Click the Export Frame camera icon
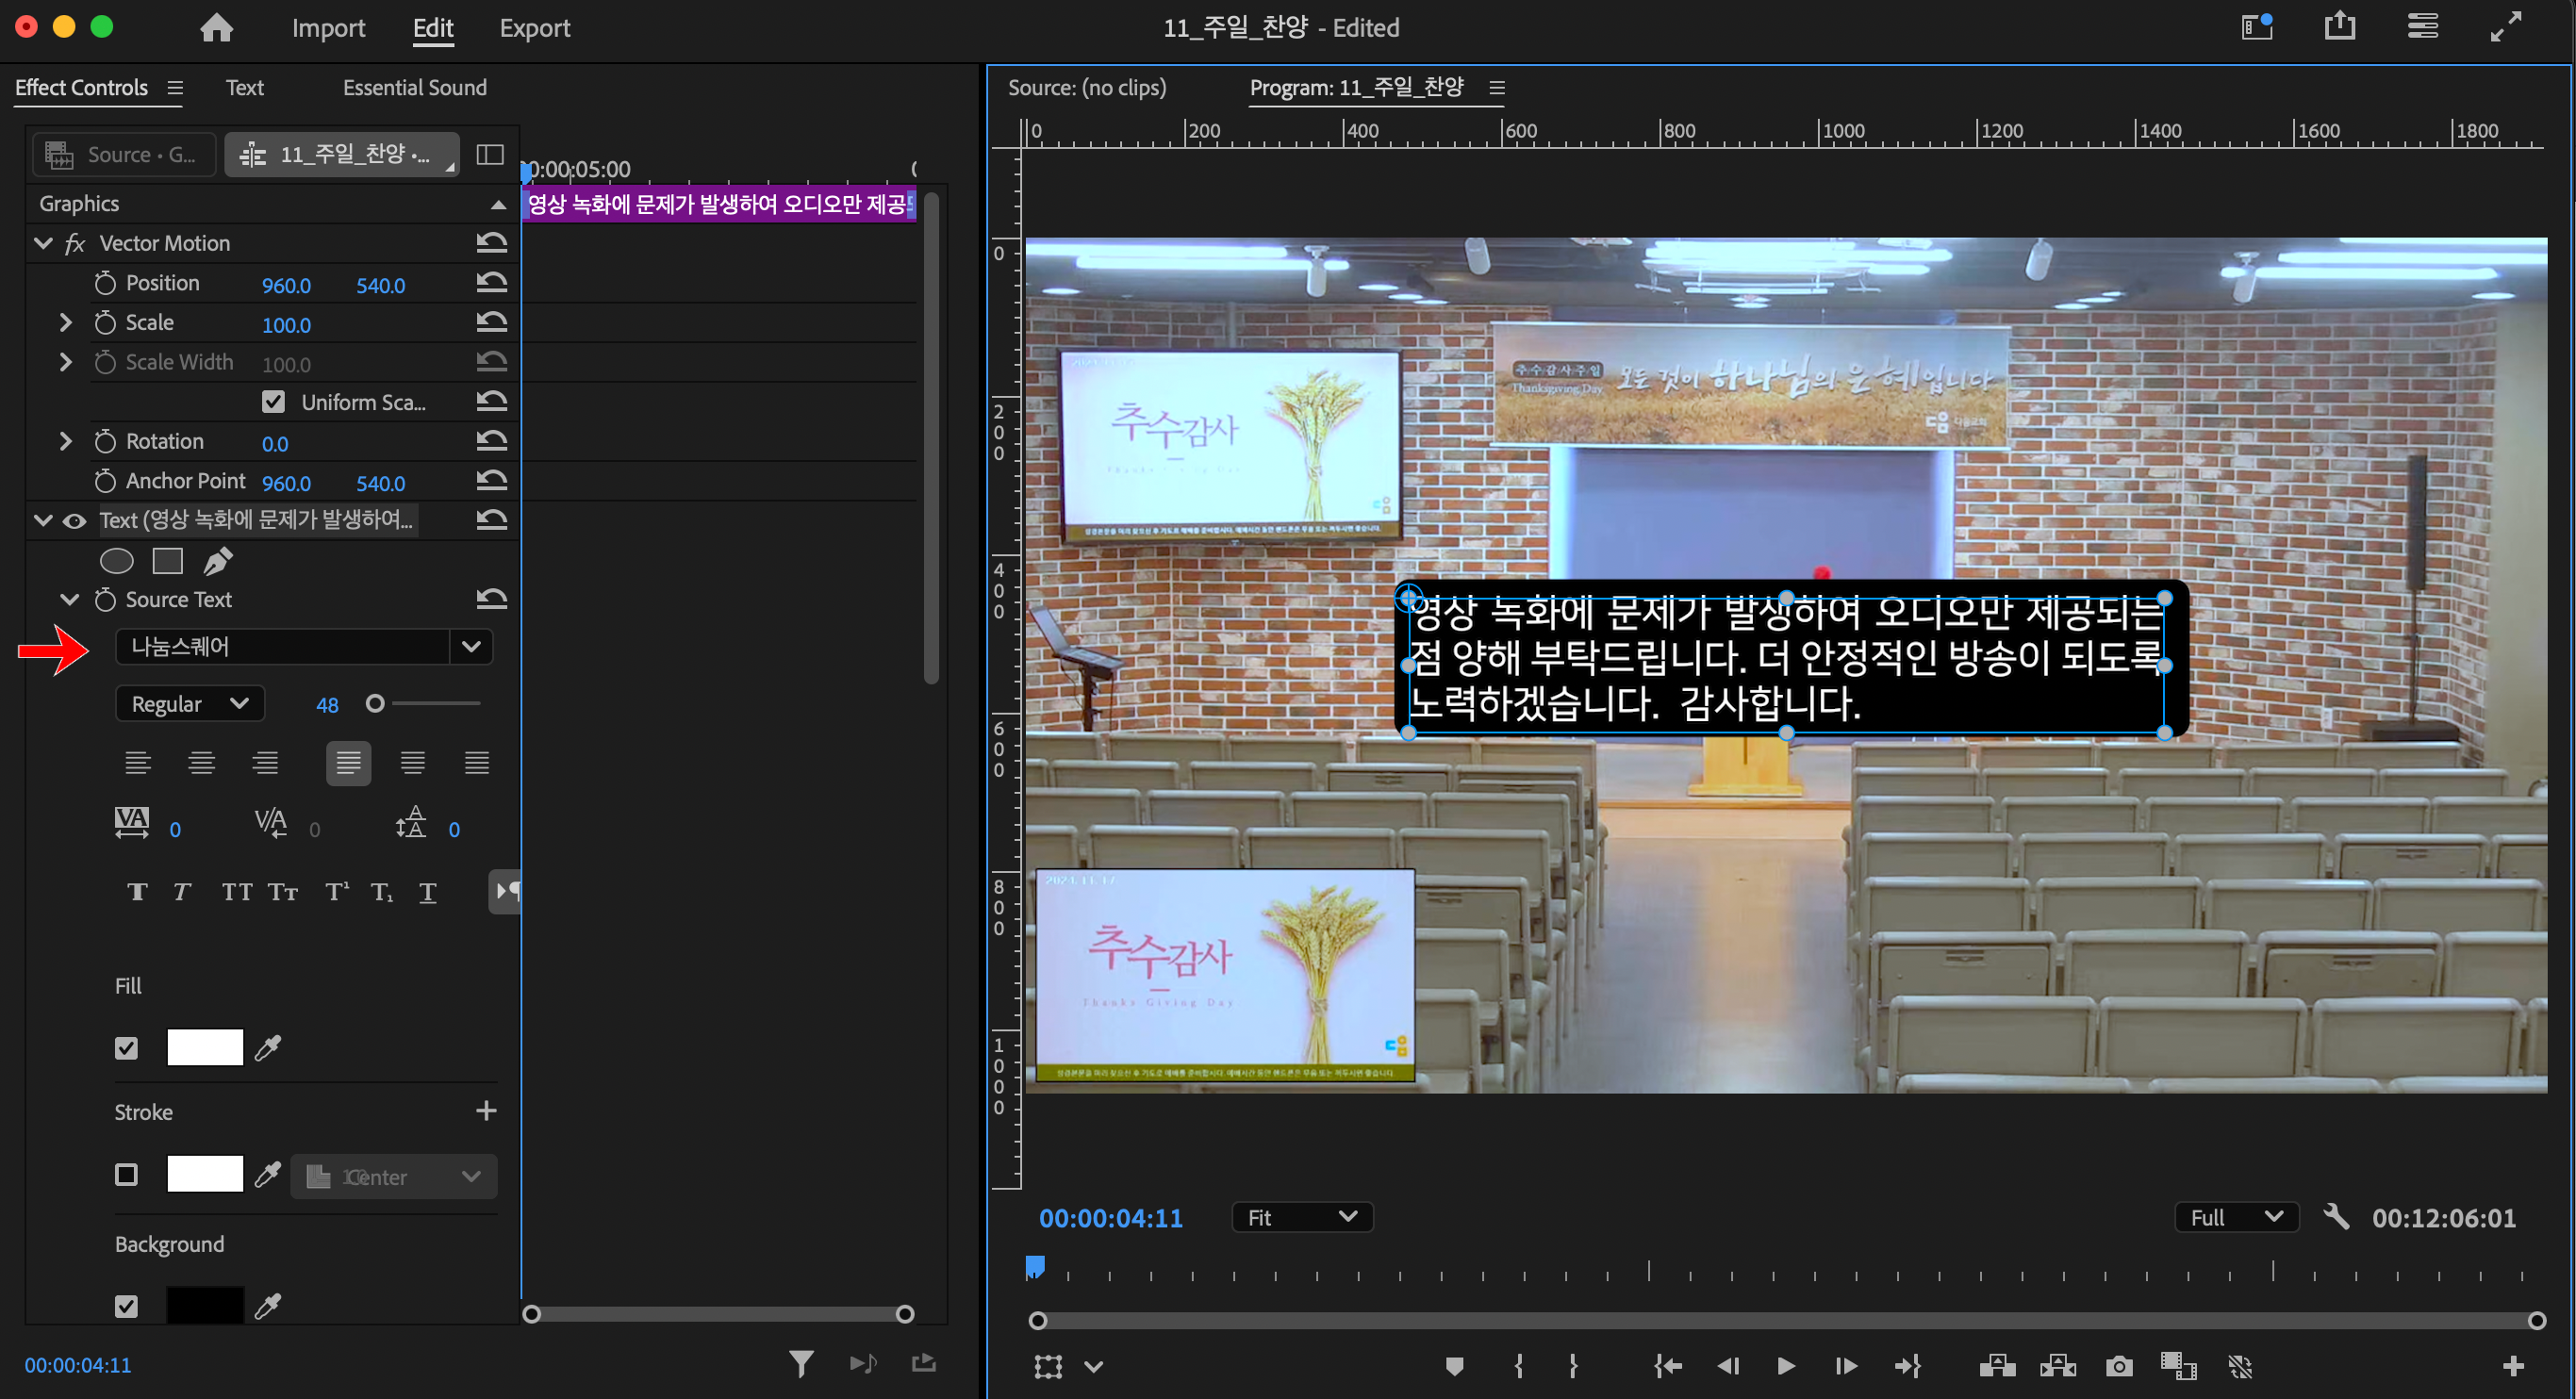 pyautogui.click(x=2118, y=1366)
